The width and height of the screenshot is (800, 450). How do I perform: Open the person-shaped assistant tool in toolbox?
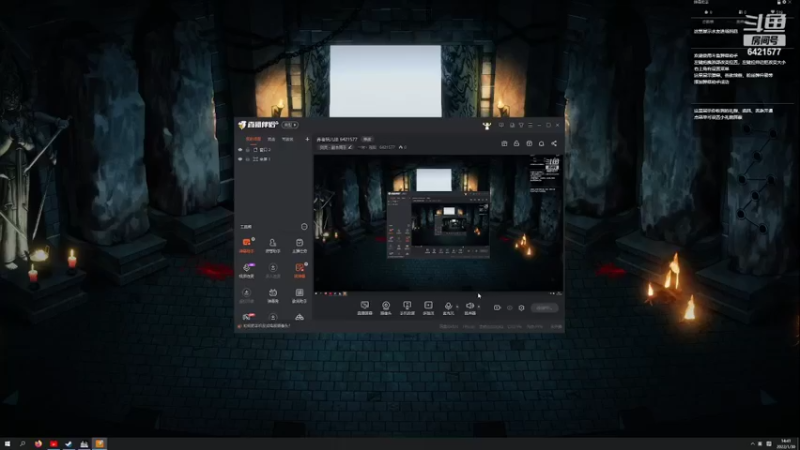click(273, 245)
